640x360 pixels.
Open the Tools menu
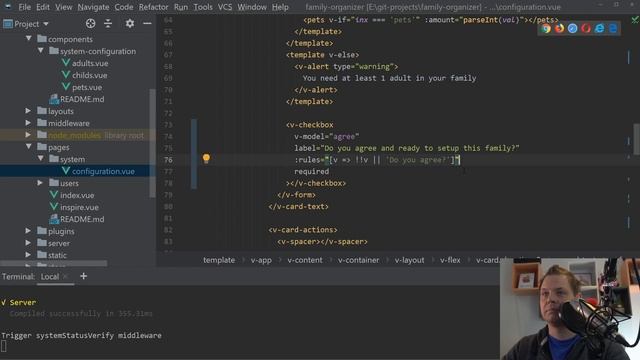[203, 7]
